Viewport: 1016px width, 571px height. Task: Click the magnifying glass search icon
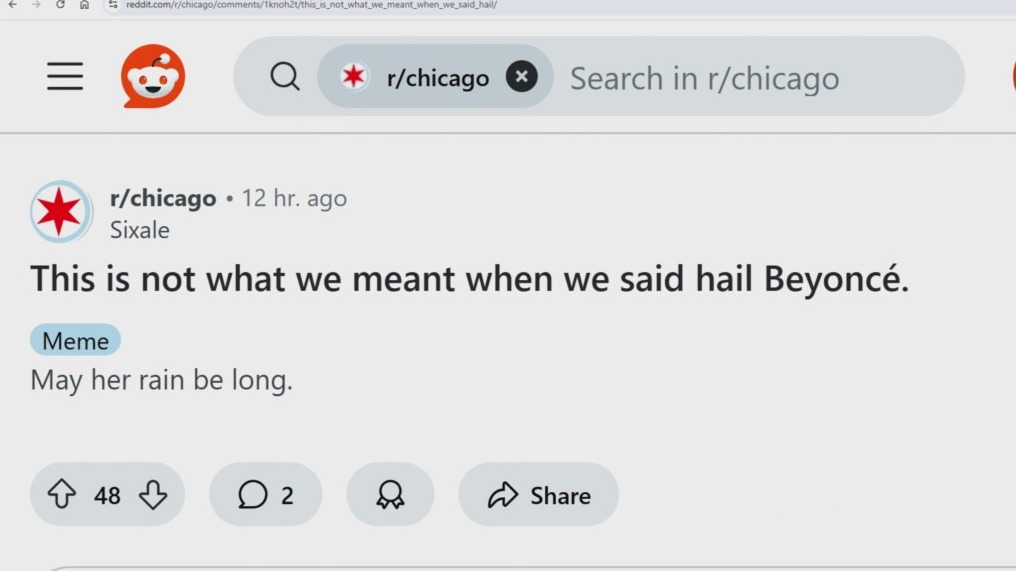coord(285,76)
